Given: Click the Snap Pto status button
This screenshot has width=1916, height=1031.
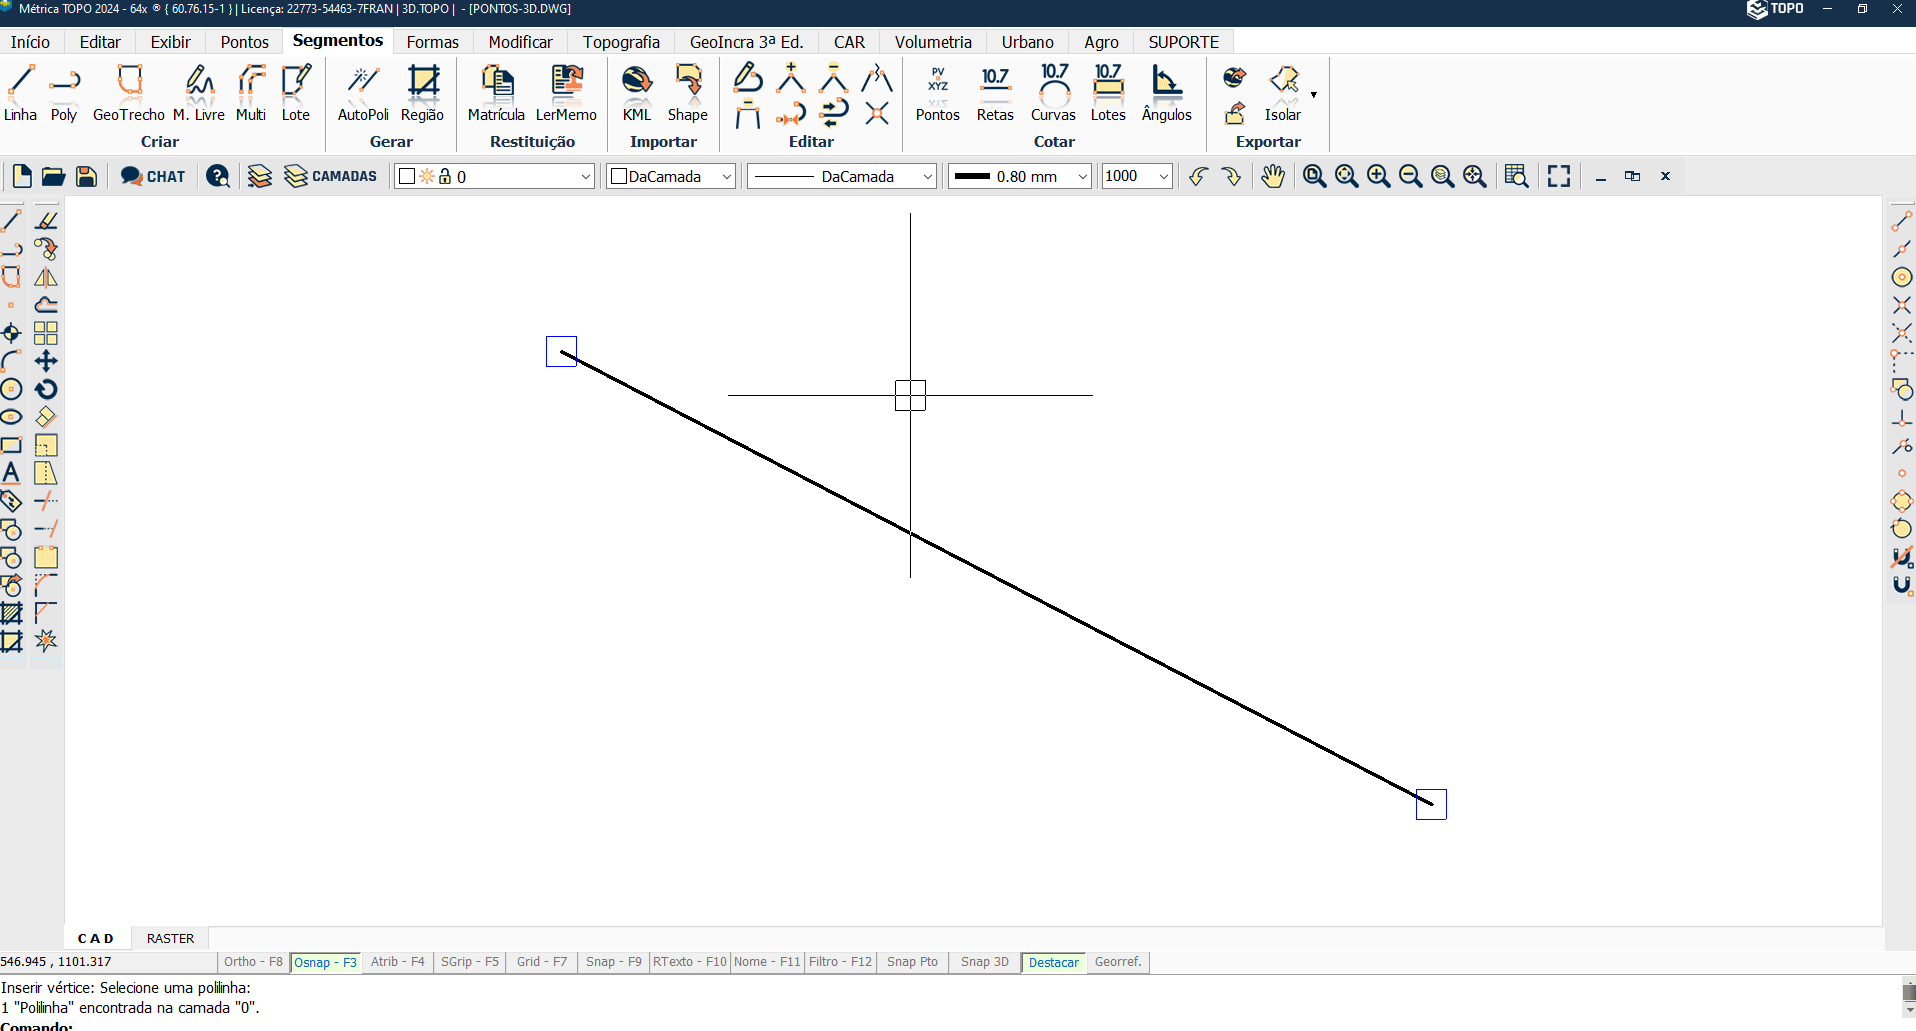Looking at the screenshot, I should (912, 962).
